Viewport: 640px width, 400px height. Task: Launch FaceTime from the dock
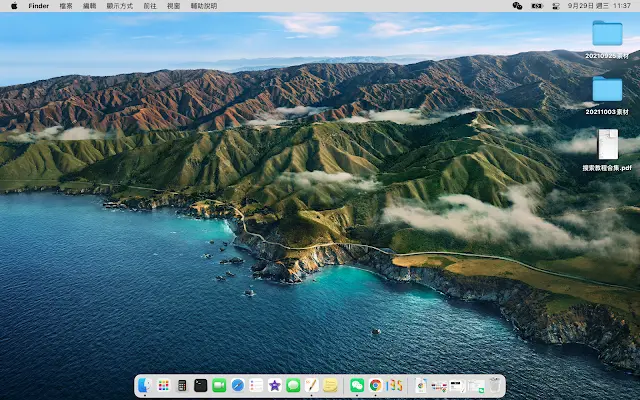(x=219, y=385)
